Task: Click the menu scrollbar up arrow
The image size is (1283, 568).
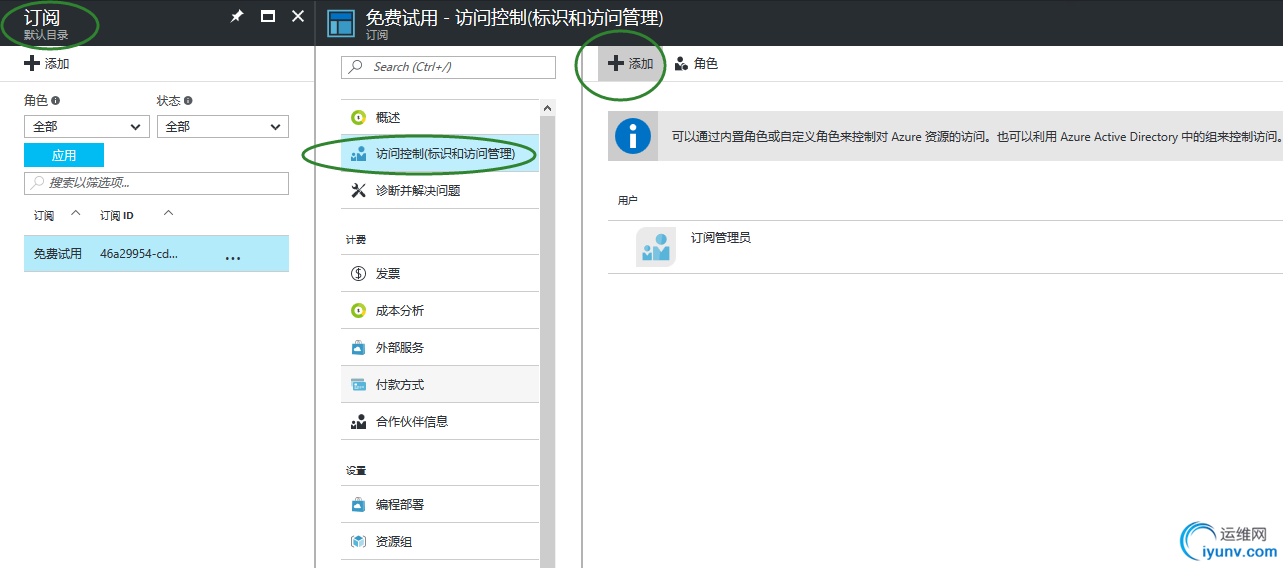Action: [547, 106]
